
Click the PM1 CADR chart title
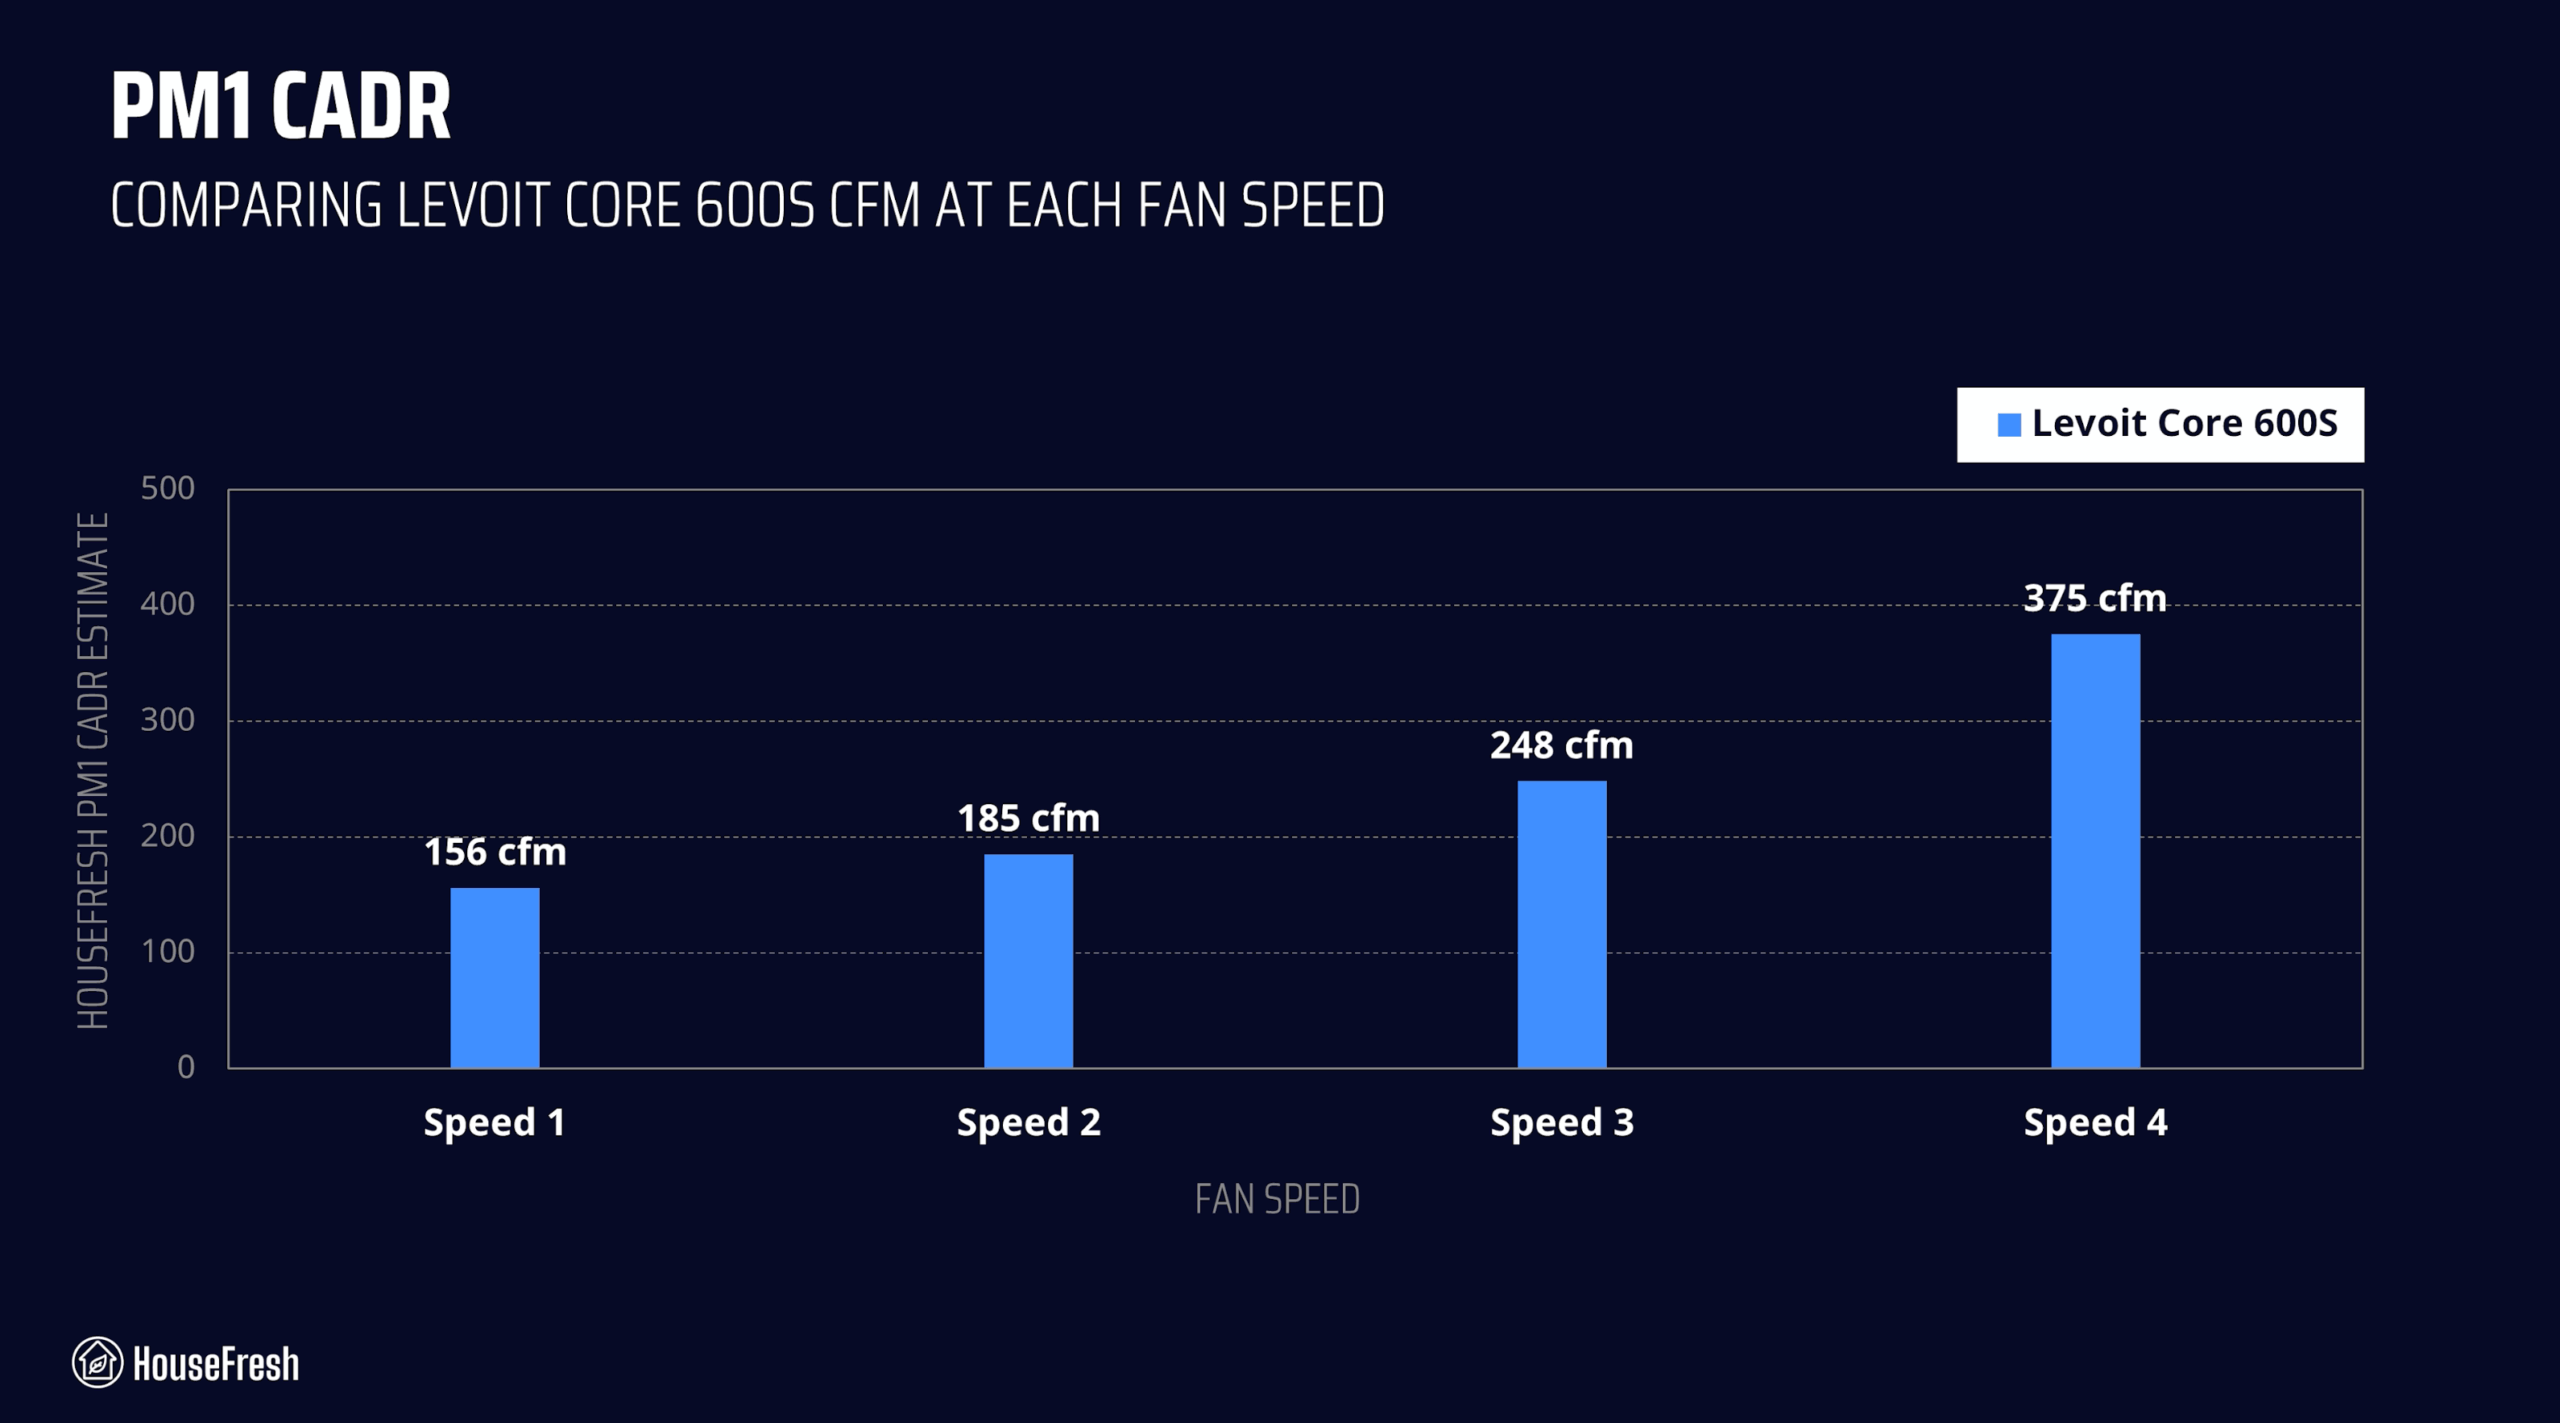coord(280,106)
